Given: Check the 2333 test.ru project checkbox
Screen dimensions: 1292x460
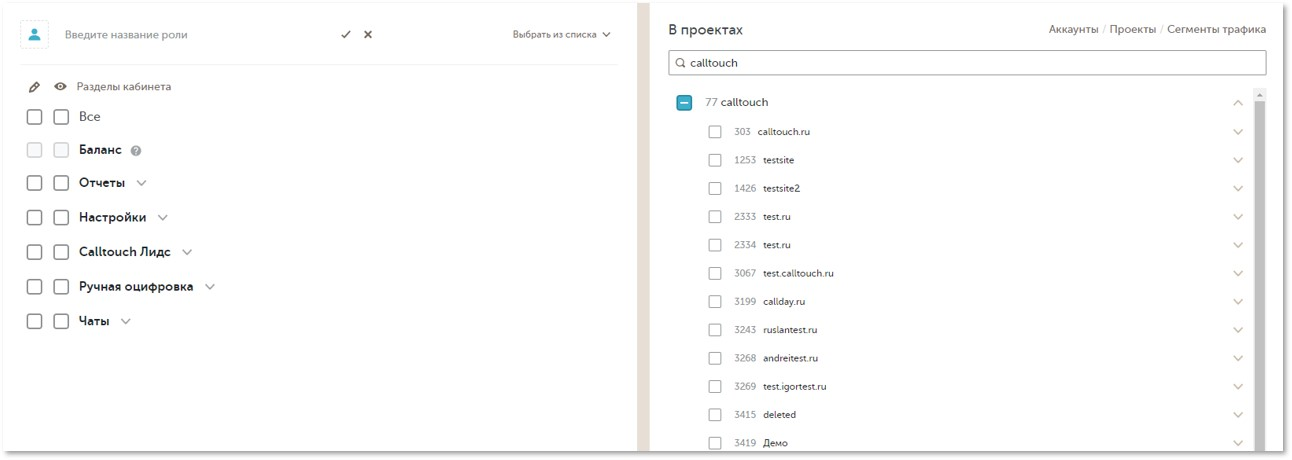Looking at the screenshot, I should (x=715, y=216).
